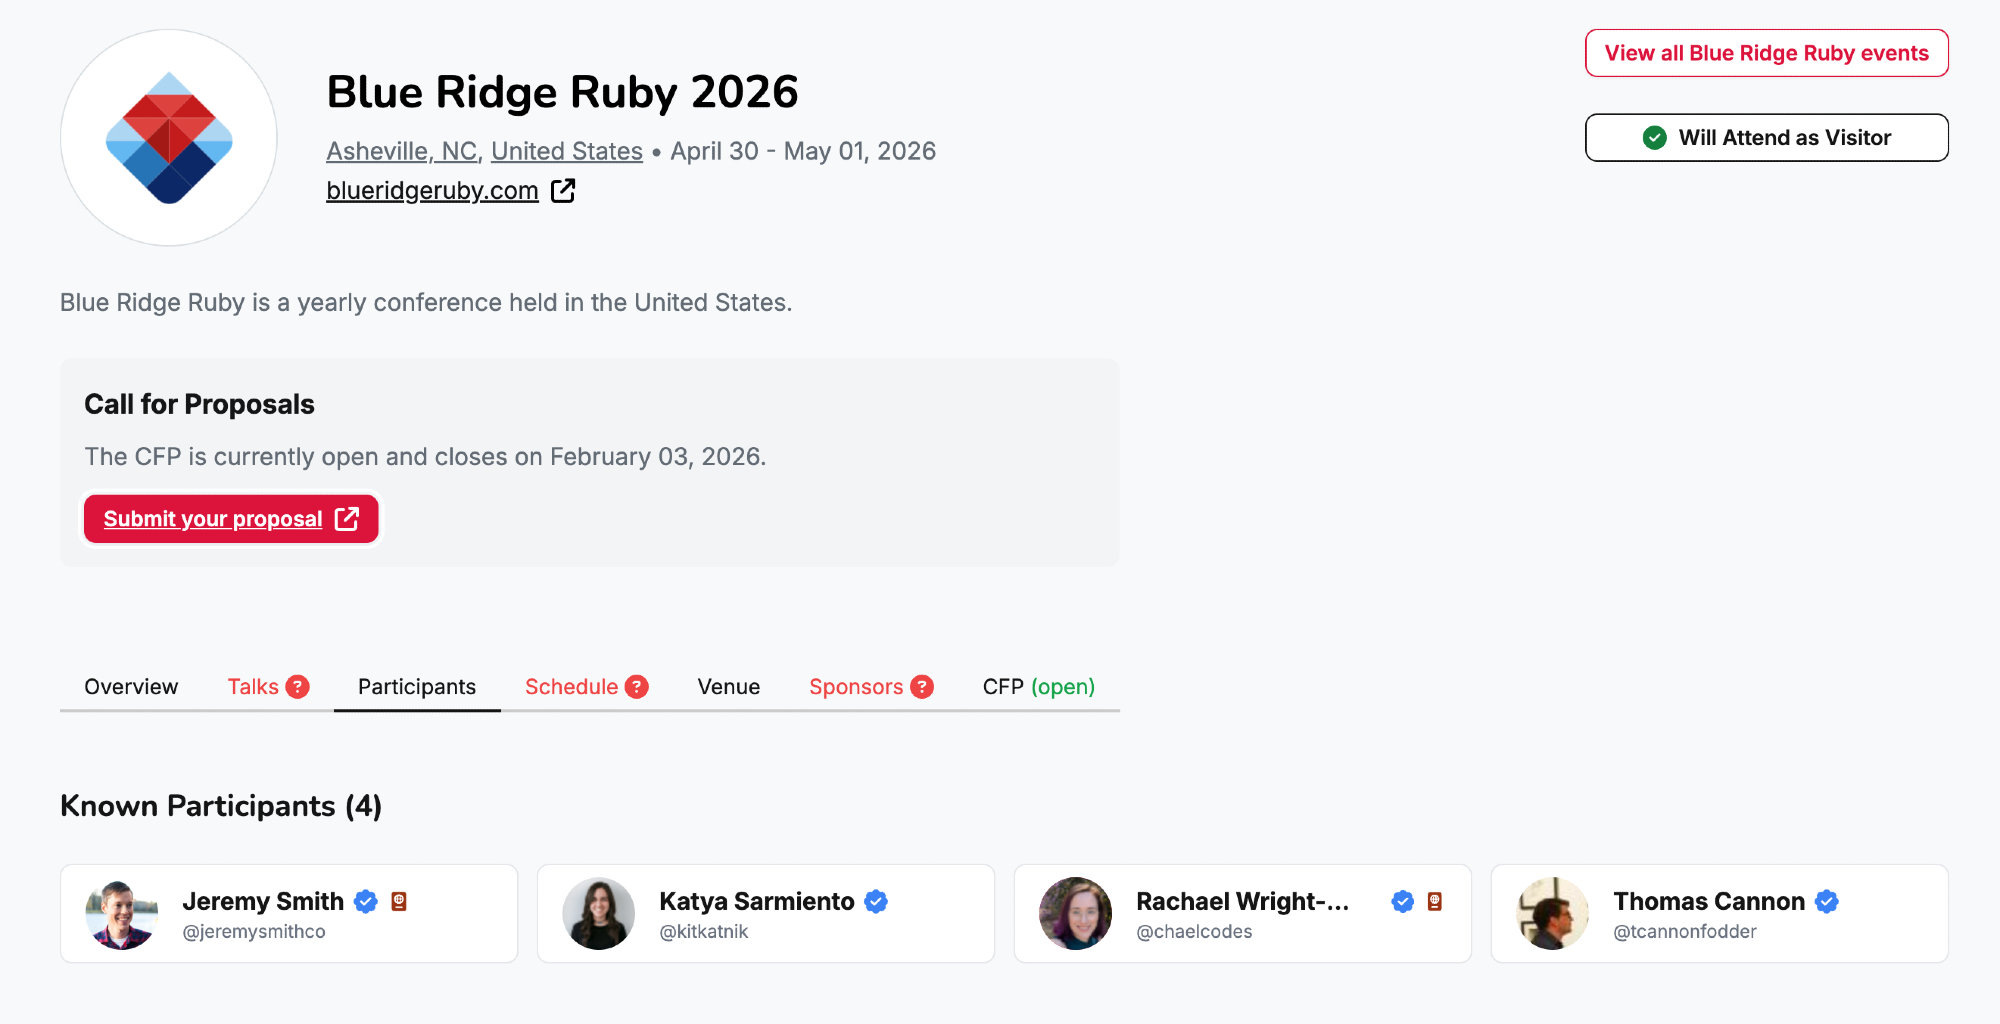Click the question mark badge on Talks
The image size is (2000, 1024).
297,687
